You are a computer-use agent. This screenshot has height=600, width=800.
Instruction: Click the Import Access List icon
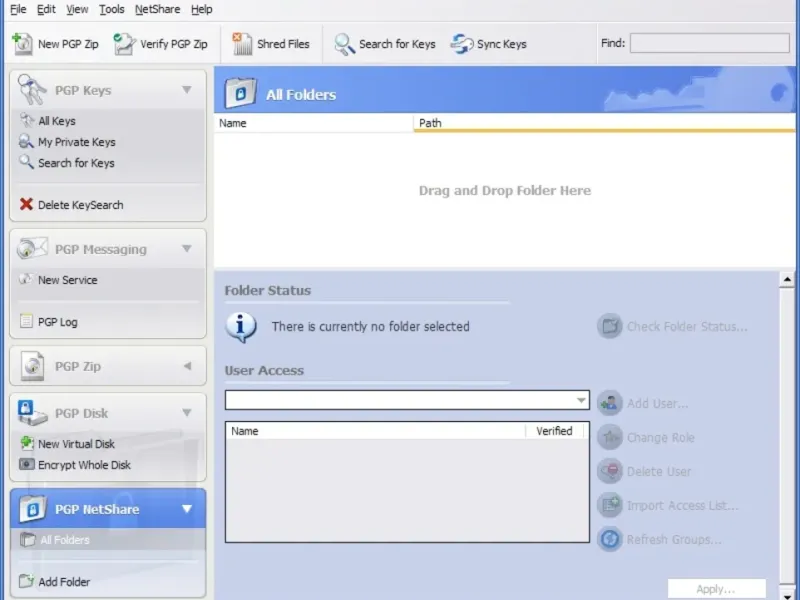point(610,505)
